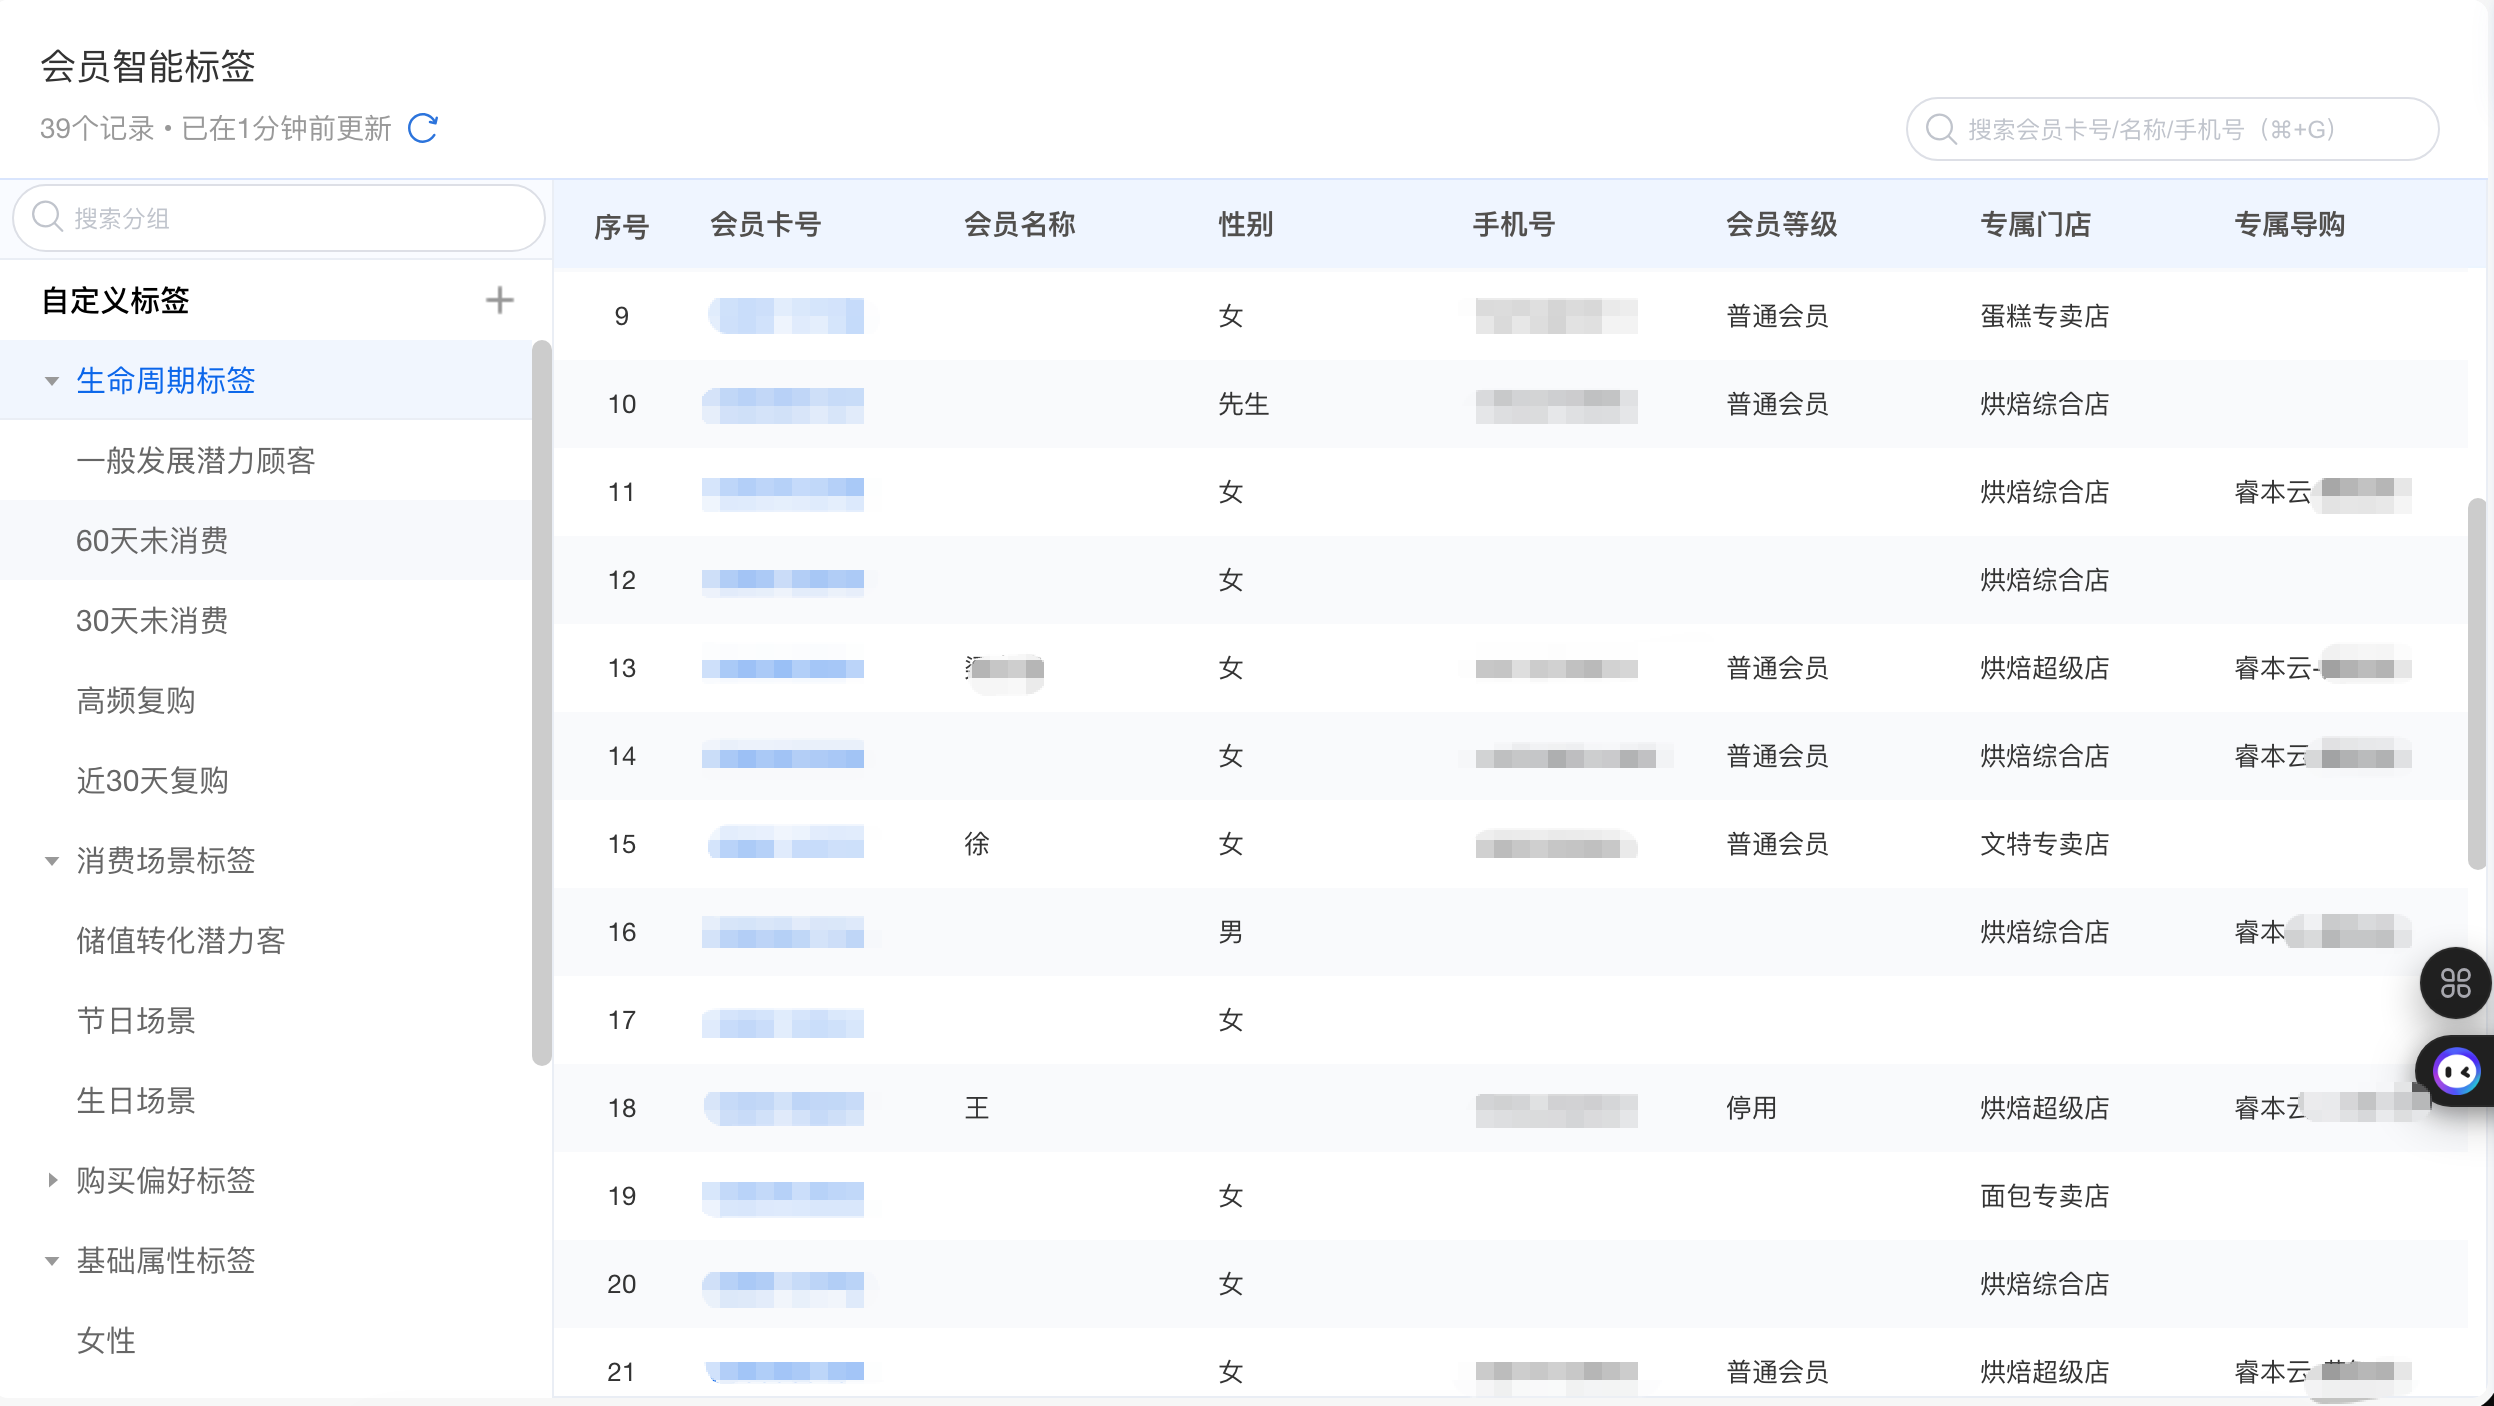Click the magnifier icon in 搜索分组 box
The height and width of the screenshot is (1406, 2494).
click(x=47, y=217)
